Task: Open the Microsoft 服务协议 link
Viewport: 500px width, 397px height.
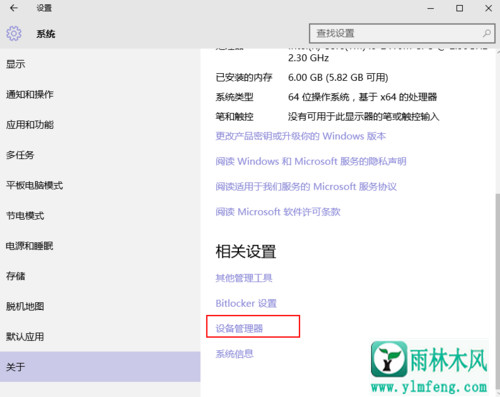Action: (306, 187)
